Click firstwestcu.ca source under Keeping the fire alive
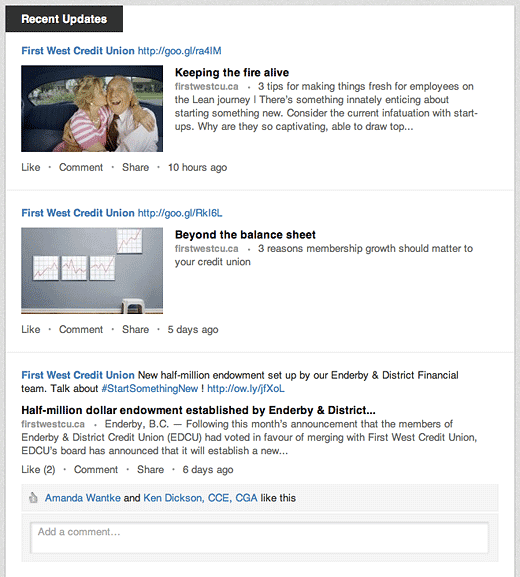 [206, 86]
